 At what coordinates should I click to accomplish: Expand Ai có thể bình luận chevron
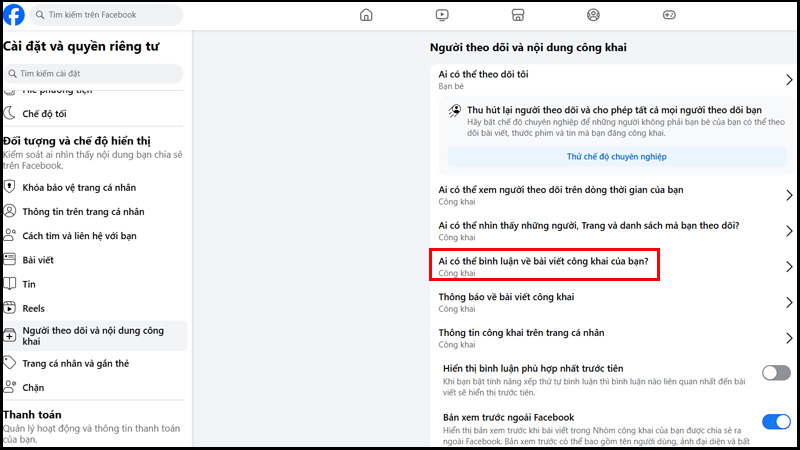(x=788, y=266)
